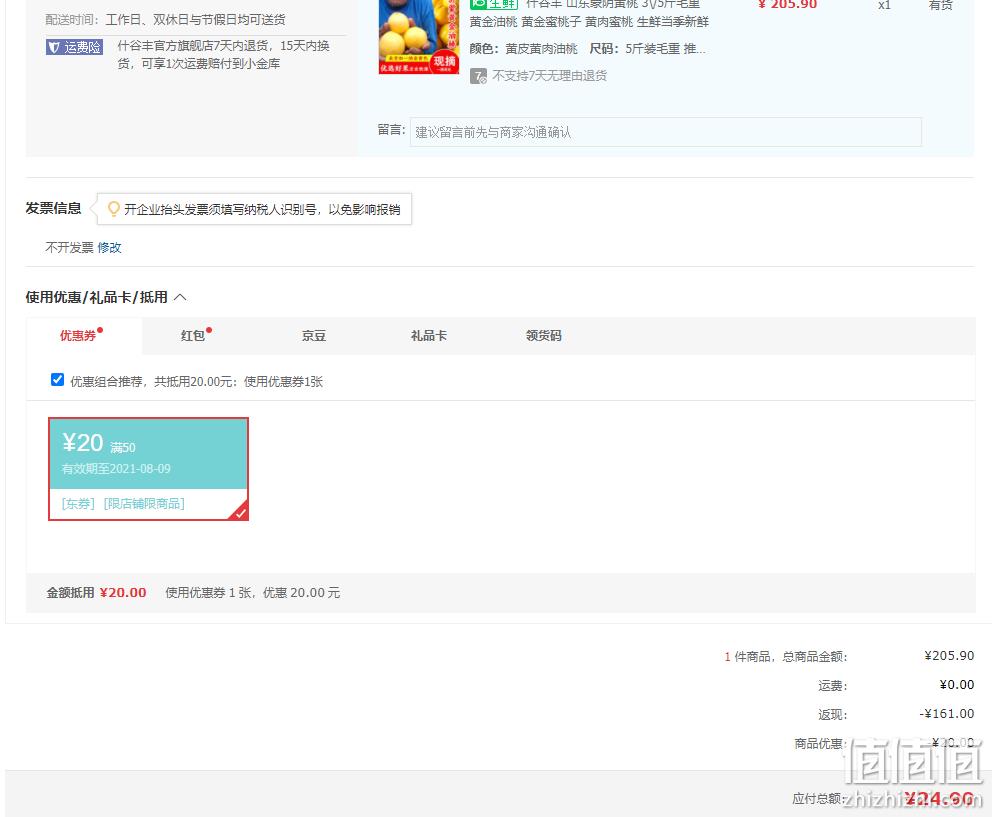The height and width of the screenshot is (817, 992).
Task: Click the coupon's red checkmark corner
Action: 239,512
